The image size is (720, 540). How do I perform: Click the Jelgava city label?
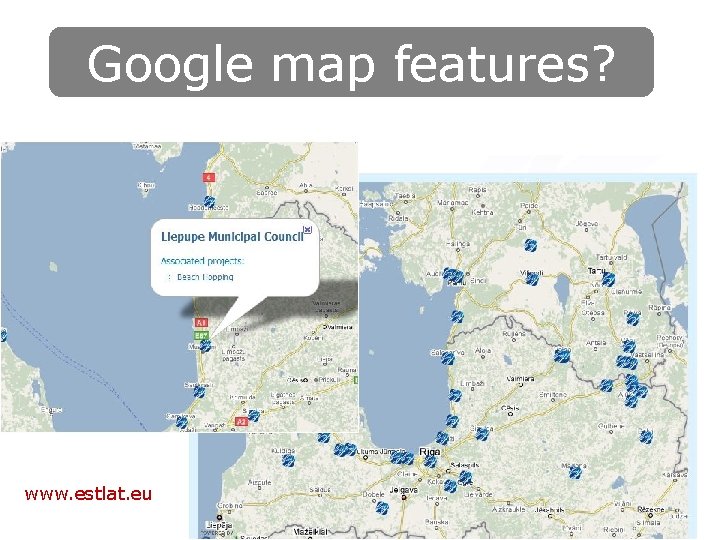[x=404, y=490]
